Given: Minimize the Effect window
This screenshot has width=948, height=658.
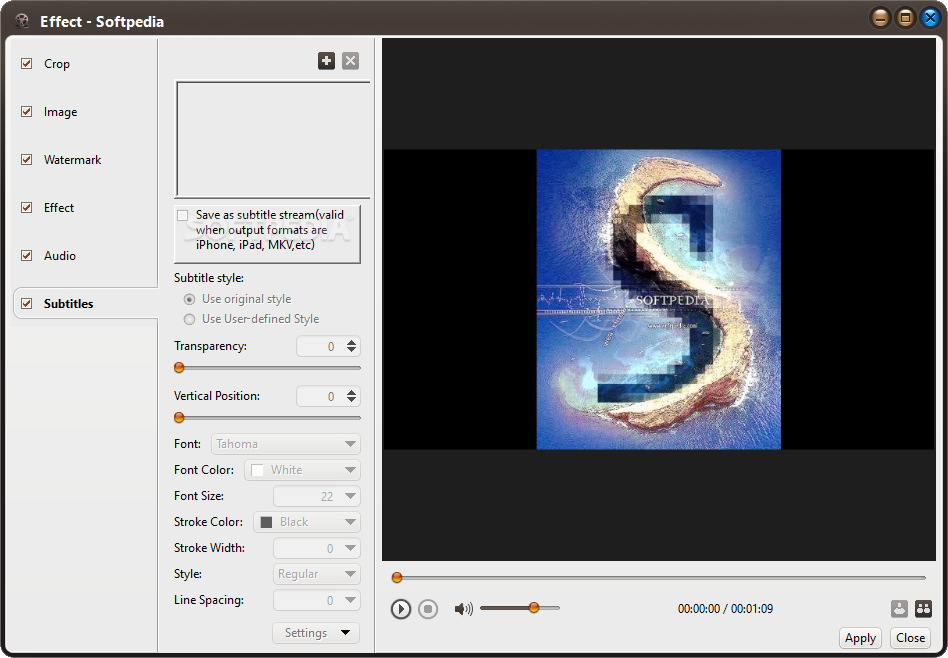Looking at the screenshot, I should [880, 18].
